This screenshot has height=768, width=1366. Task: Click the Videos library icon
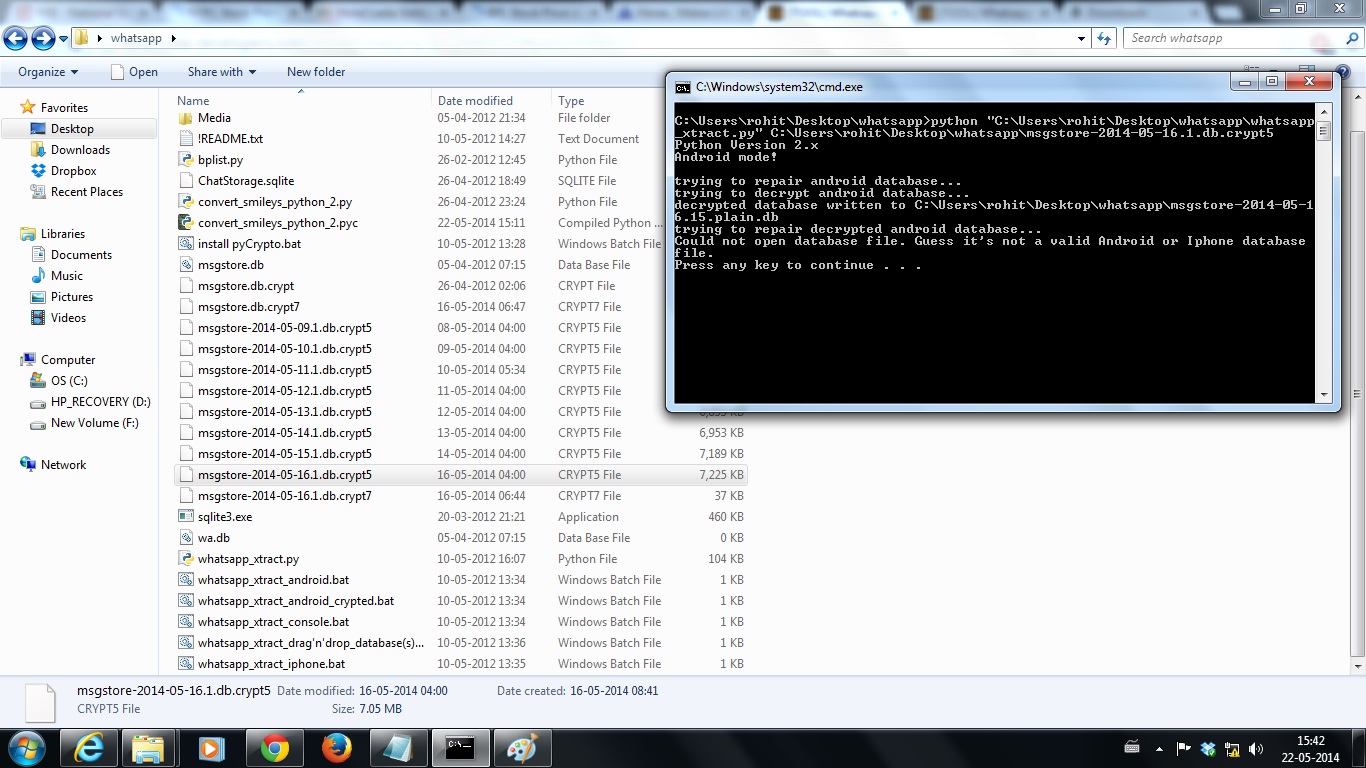38,318
